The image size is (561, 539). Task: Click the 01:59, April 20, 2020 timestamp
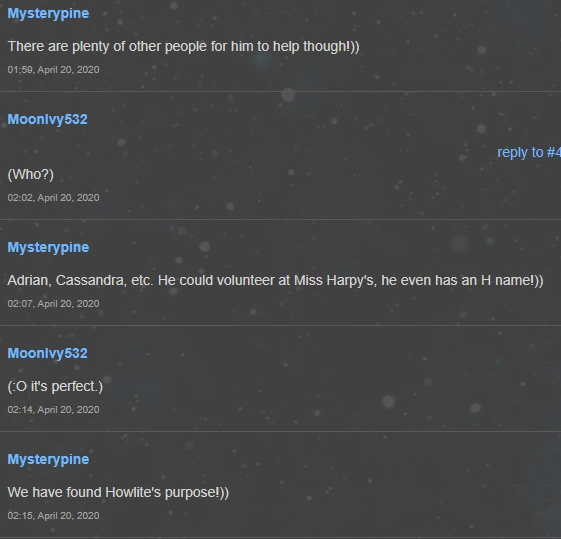point(53,70)
